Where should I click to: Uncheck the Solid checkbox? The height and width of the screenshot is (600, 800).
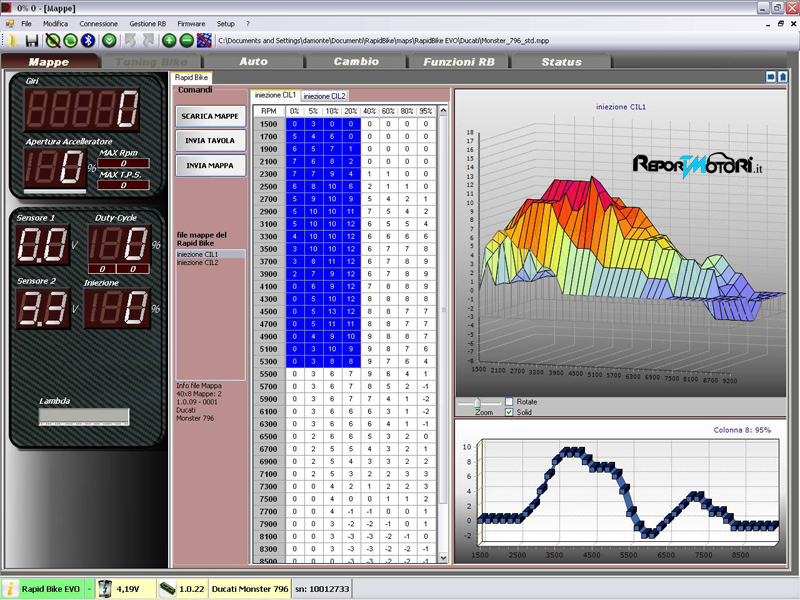tap(511, 412)
